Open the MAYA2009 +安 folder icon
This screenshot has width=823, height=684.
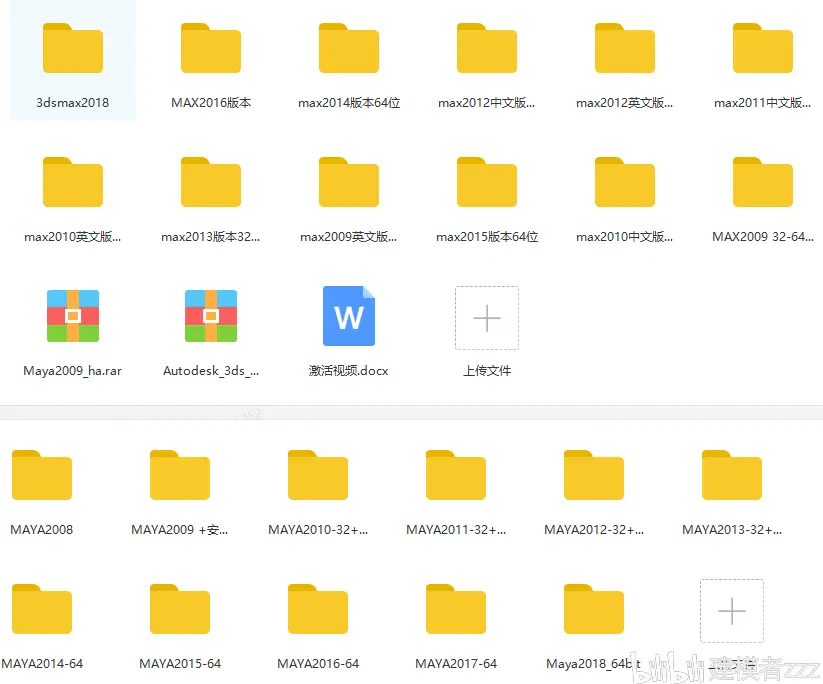(x=180, y=475)
